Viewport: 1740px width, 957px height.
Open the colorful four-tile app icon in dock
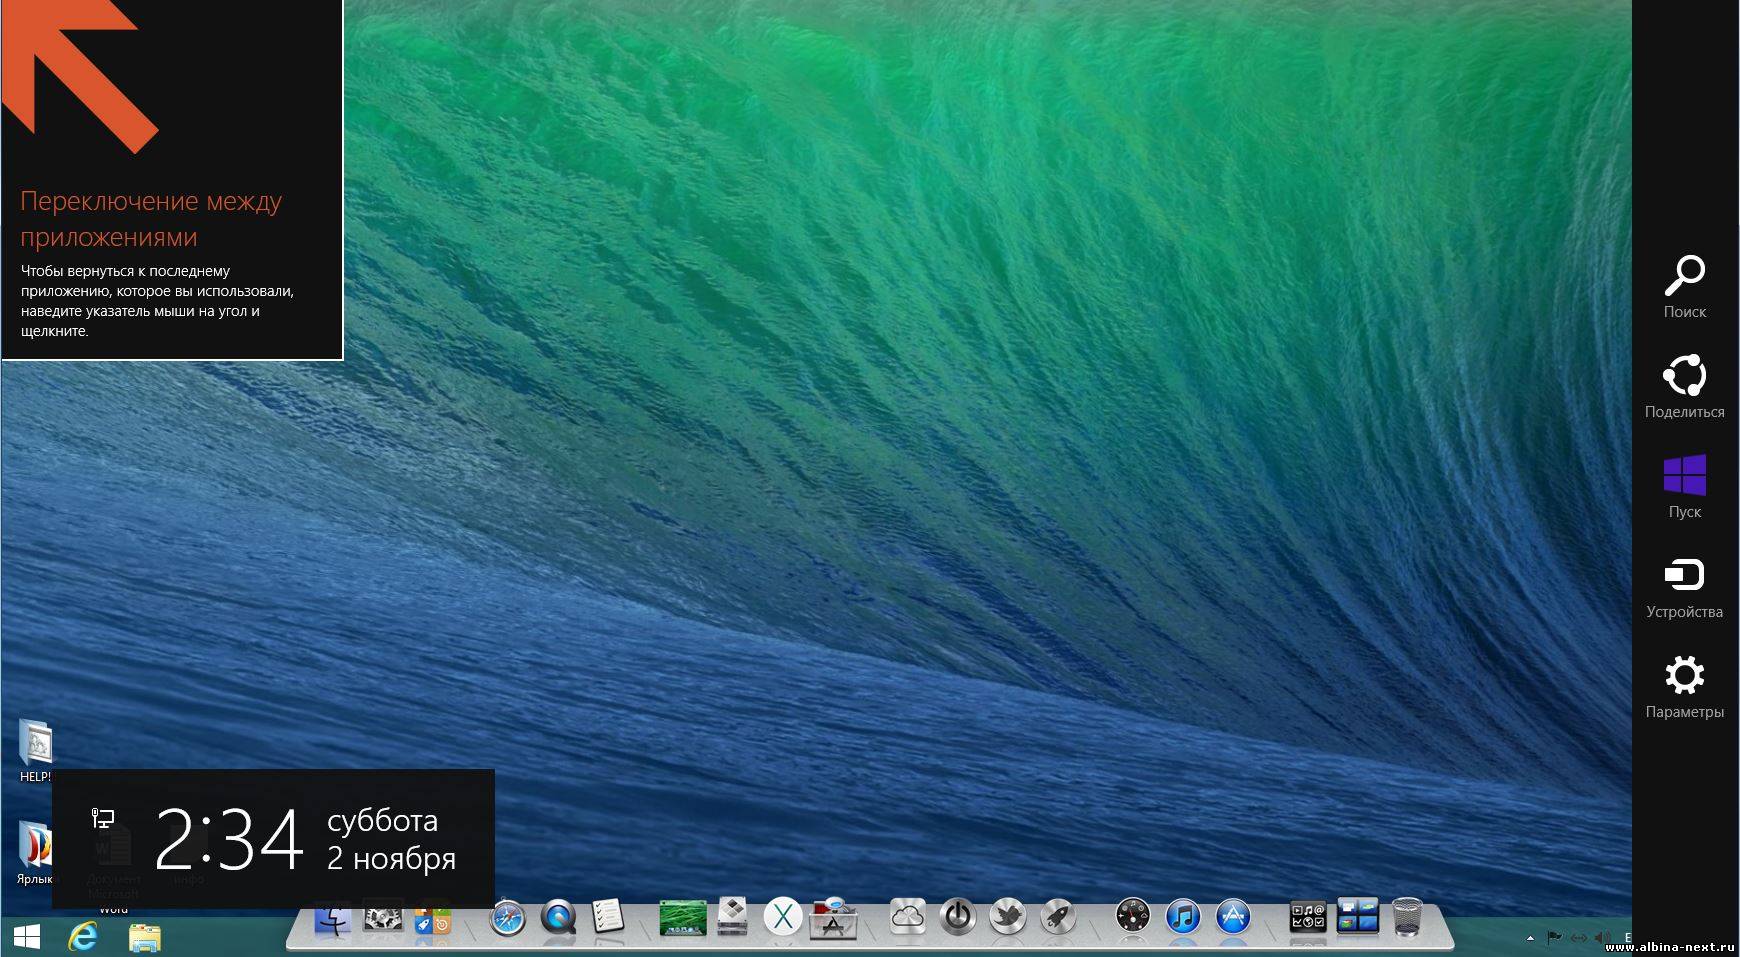point(433,920)
